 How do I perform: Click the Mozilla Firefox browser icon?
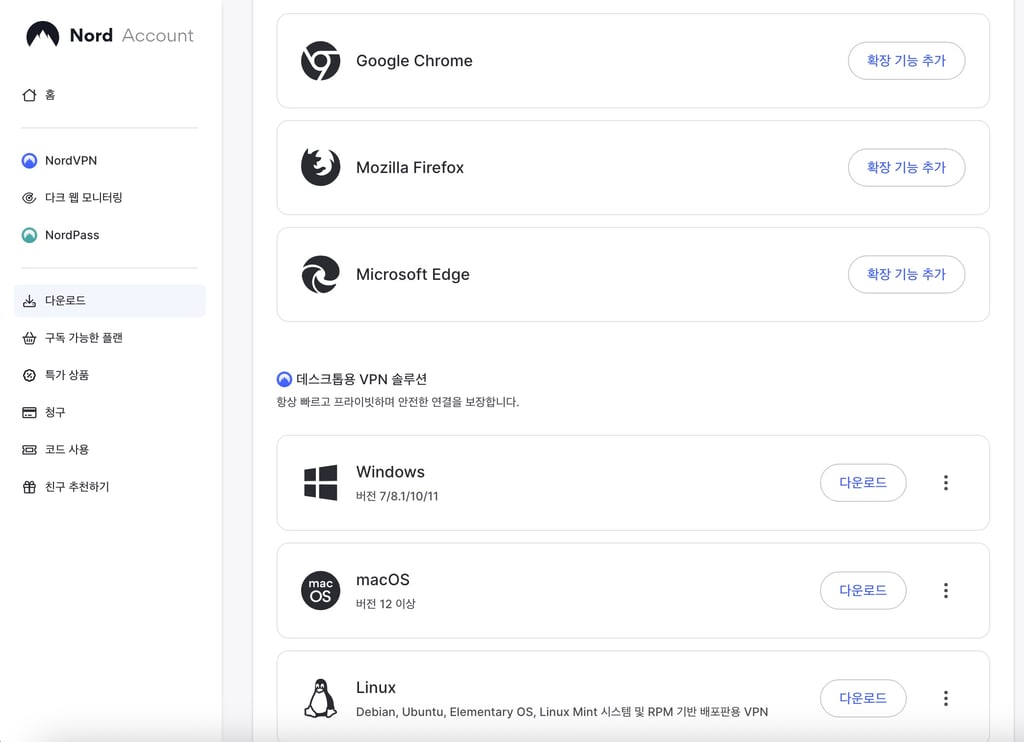click(321, 167)
